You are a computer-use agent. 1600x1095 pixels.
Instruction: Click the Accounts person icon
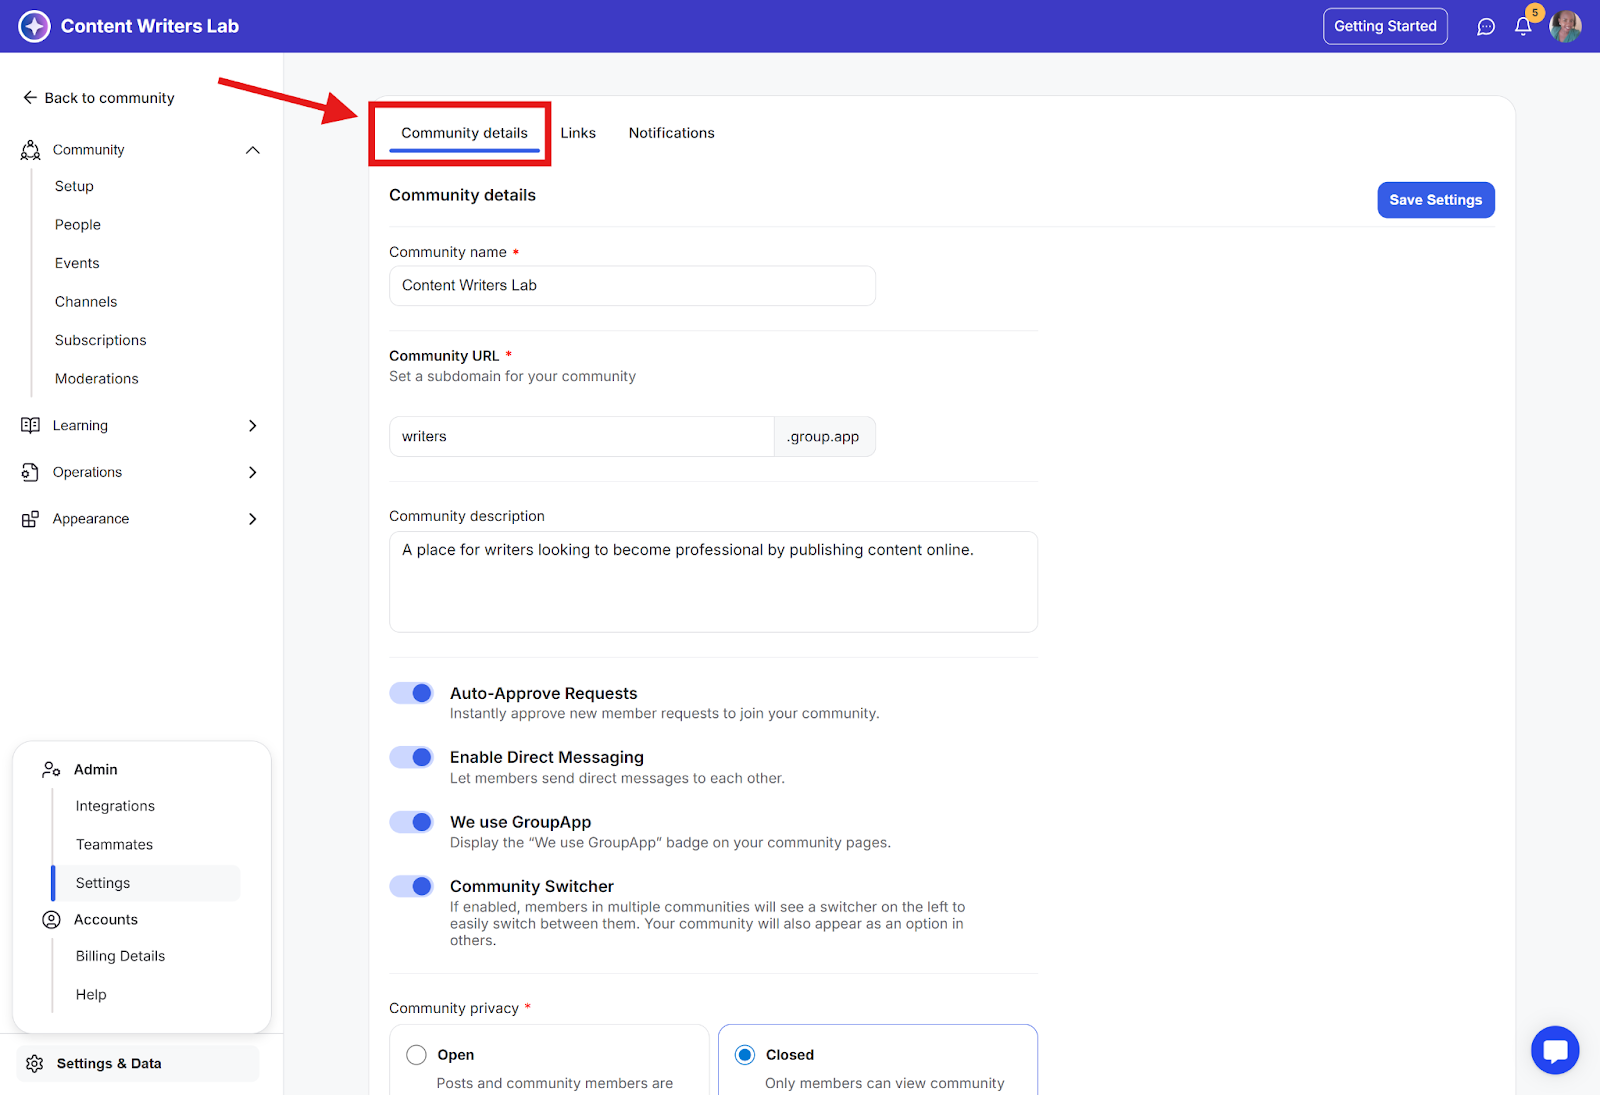coord(51,920)
